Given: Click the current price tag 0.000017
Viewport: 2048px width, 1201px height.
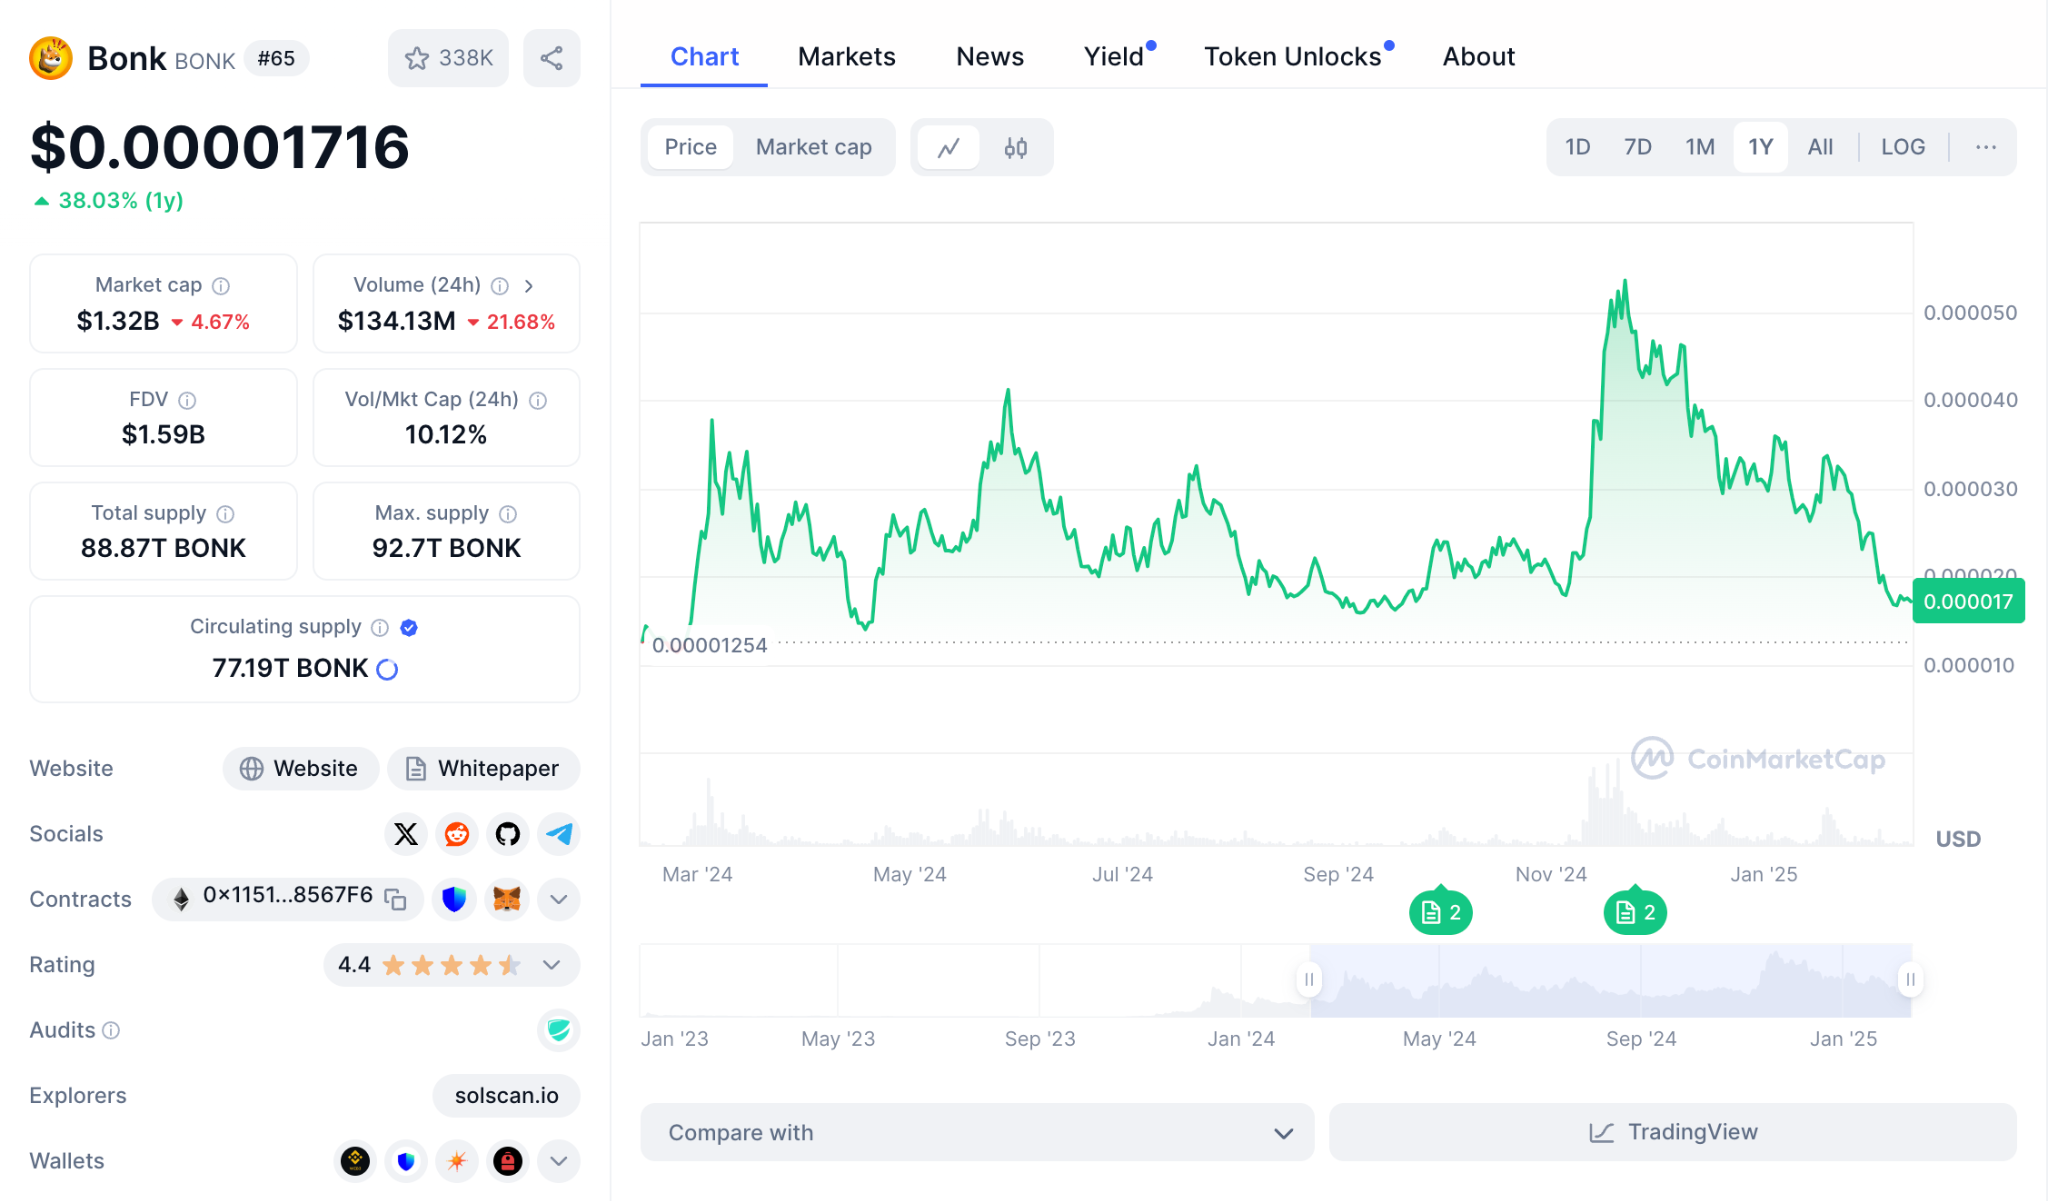Looking at the screenshot, I should [1968, 601].
